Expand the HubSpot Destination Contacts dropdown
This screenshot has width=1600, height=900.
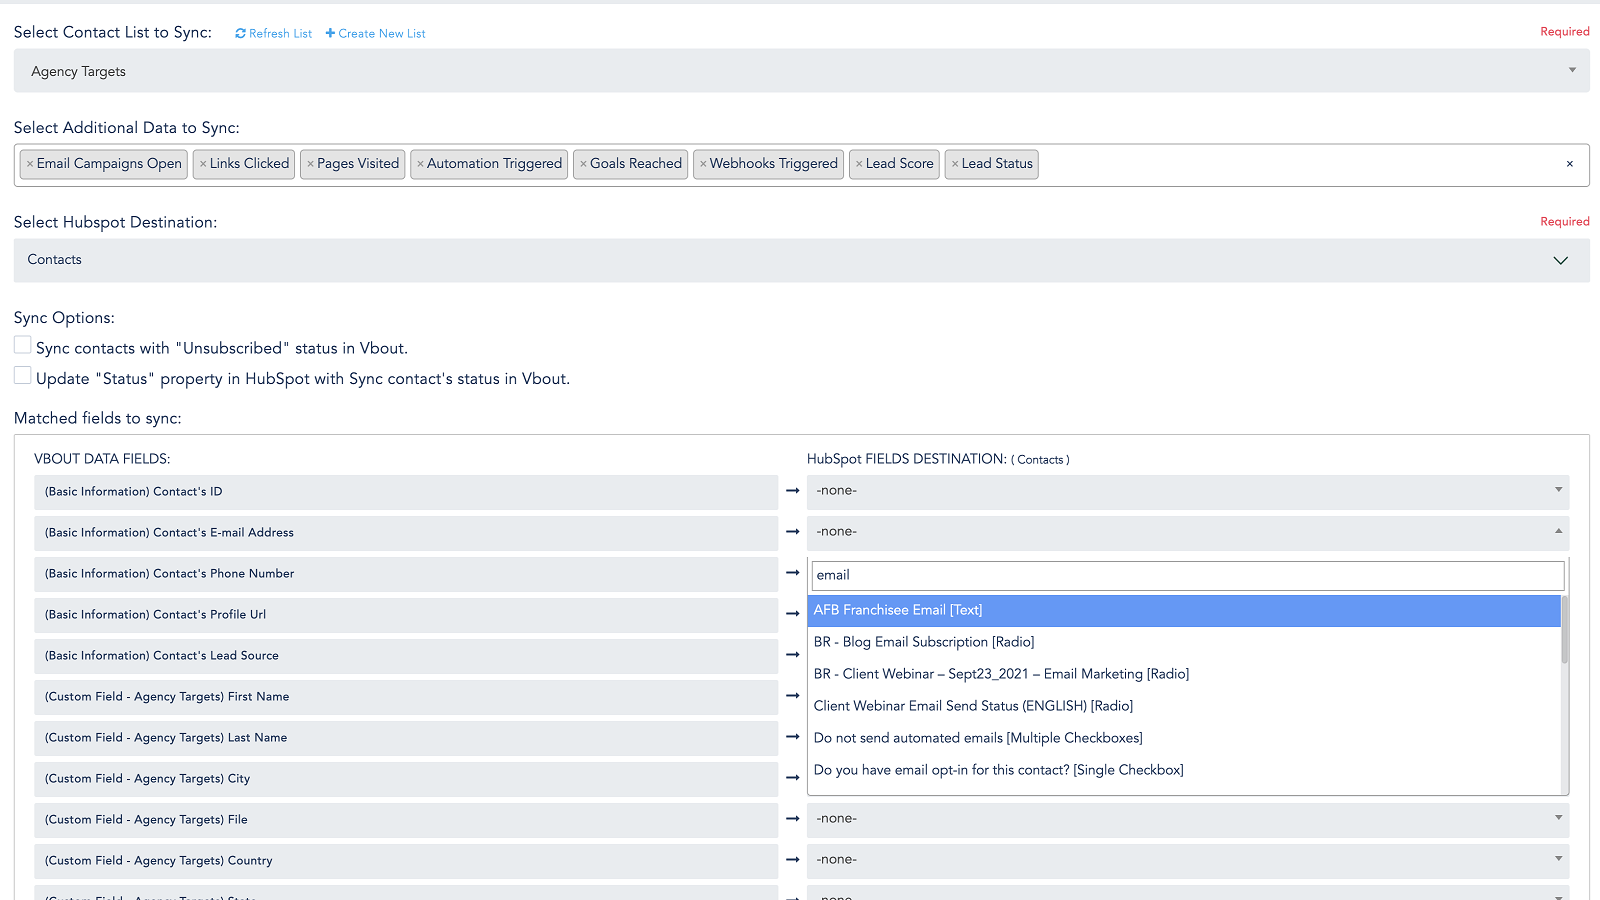(1560, 260)
